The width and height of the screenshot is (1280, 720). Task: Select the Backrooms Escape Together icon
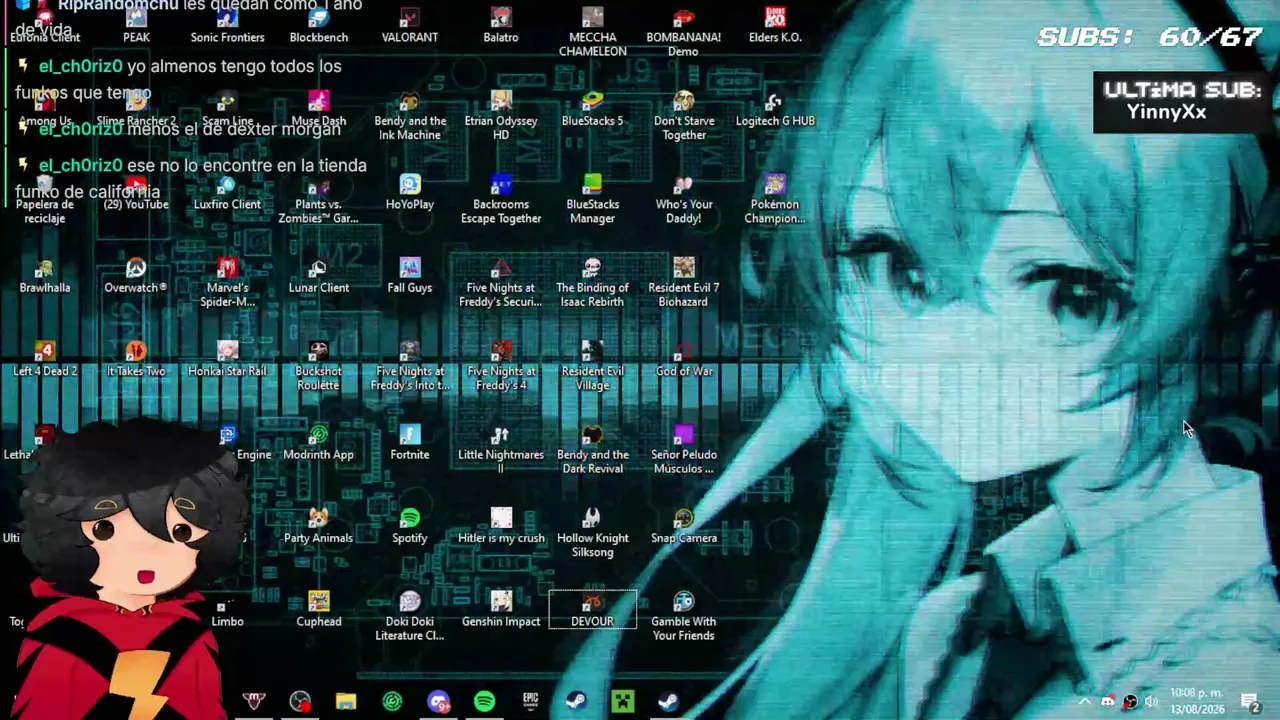click(501, 200)
